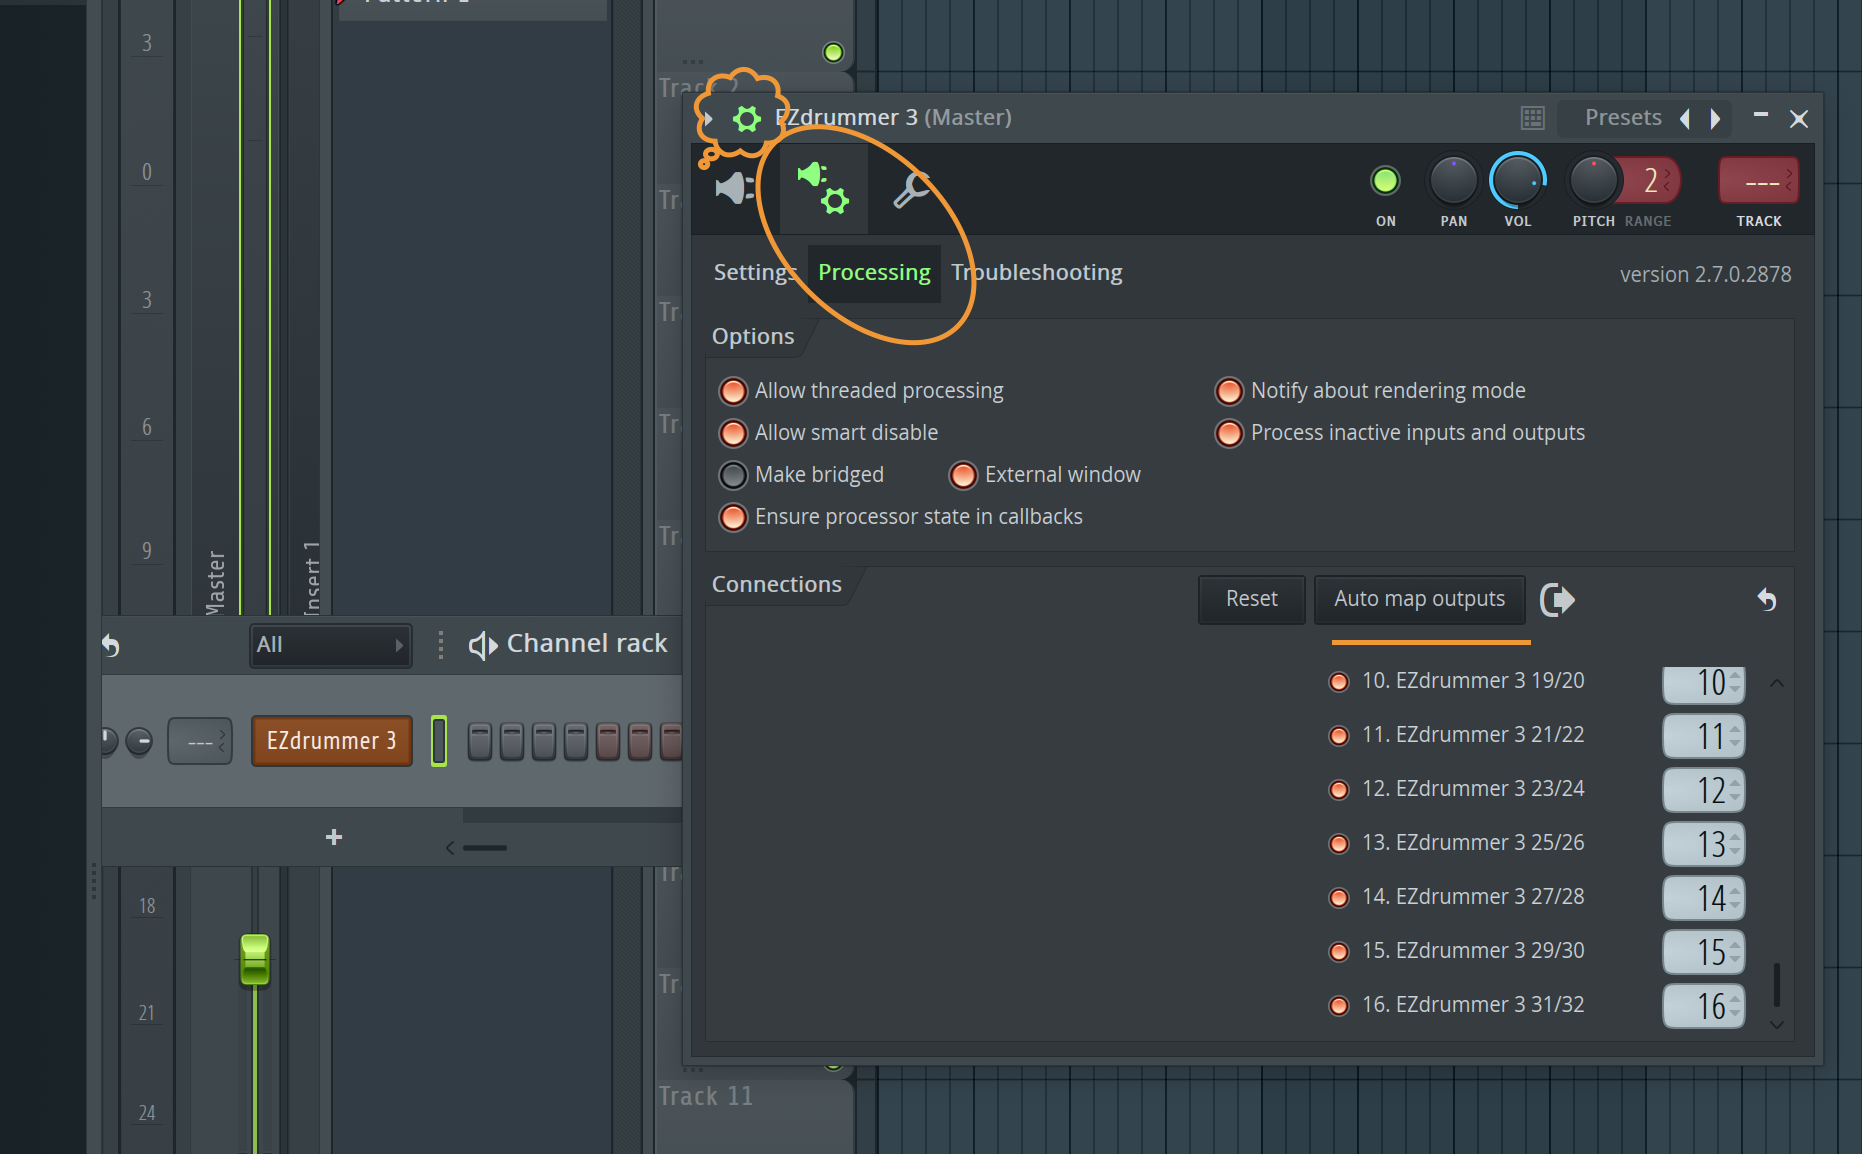Select the EZdrummer 3 channel button

332,741
